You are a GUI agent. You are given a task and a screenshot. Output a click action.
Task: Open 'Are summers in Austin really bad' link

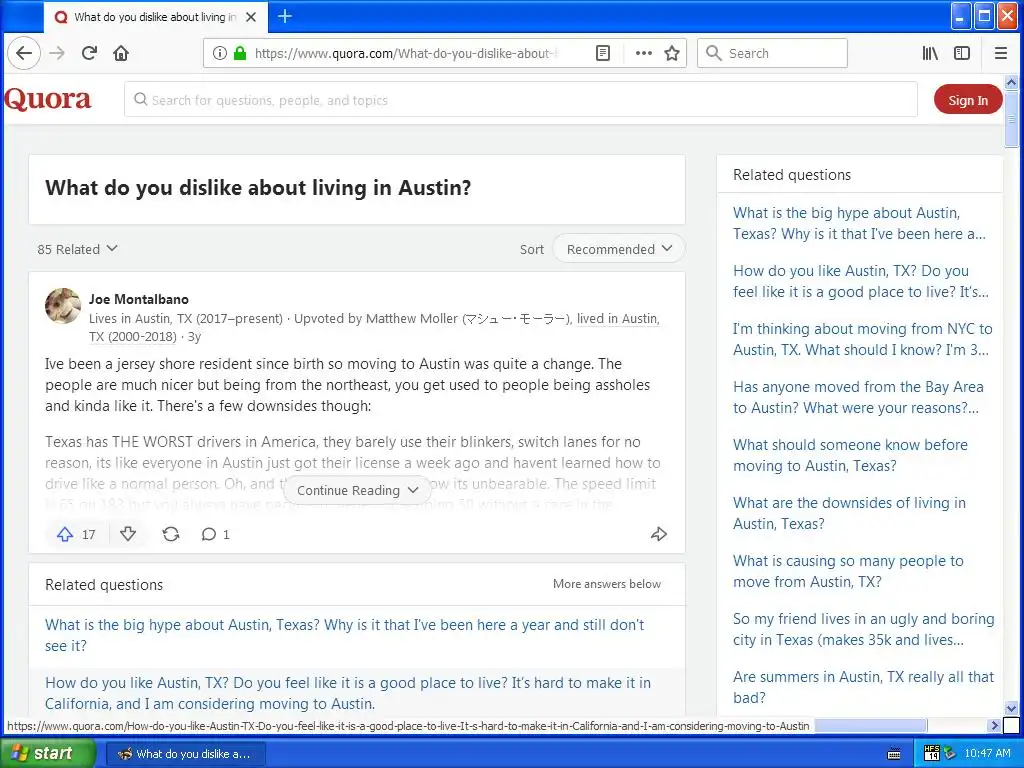(x=863, y=687)
